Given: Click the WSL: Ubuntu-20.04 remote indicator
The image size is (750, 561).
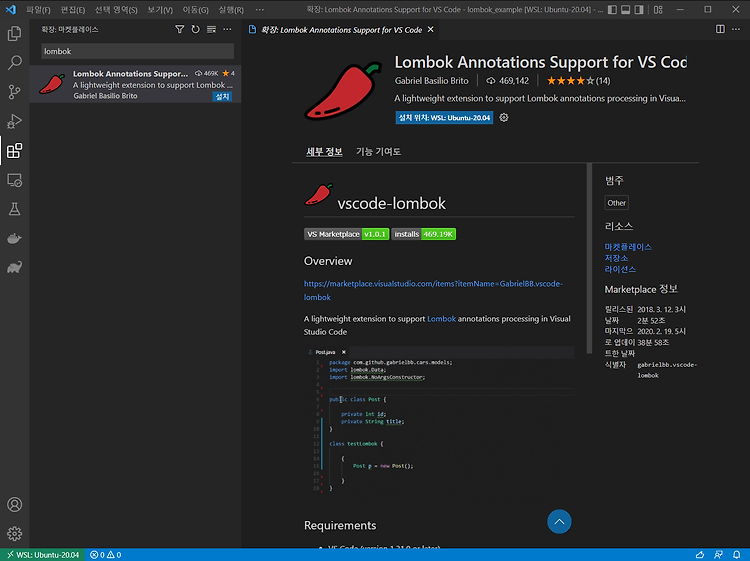Looking at the screenshot, I should pyautogui.click(x=43, y=555).
